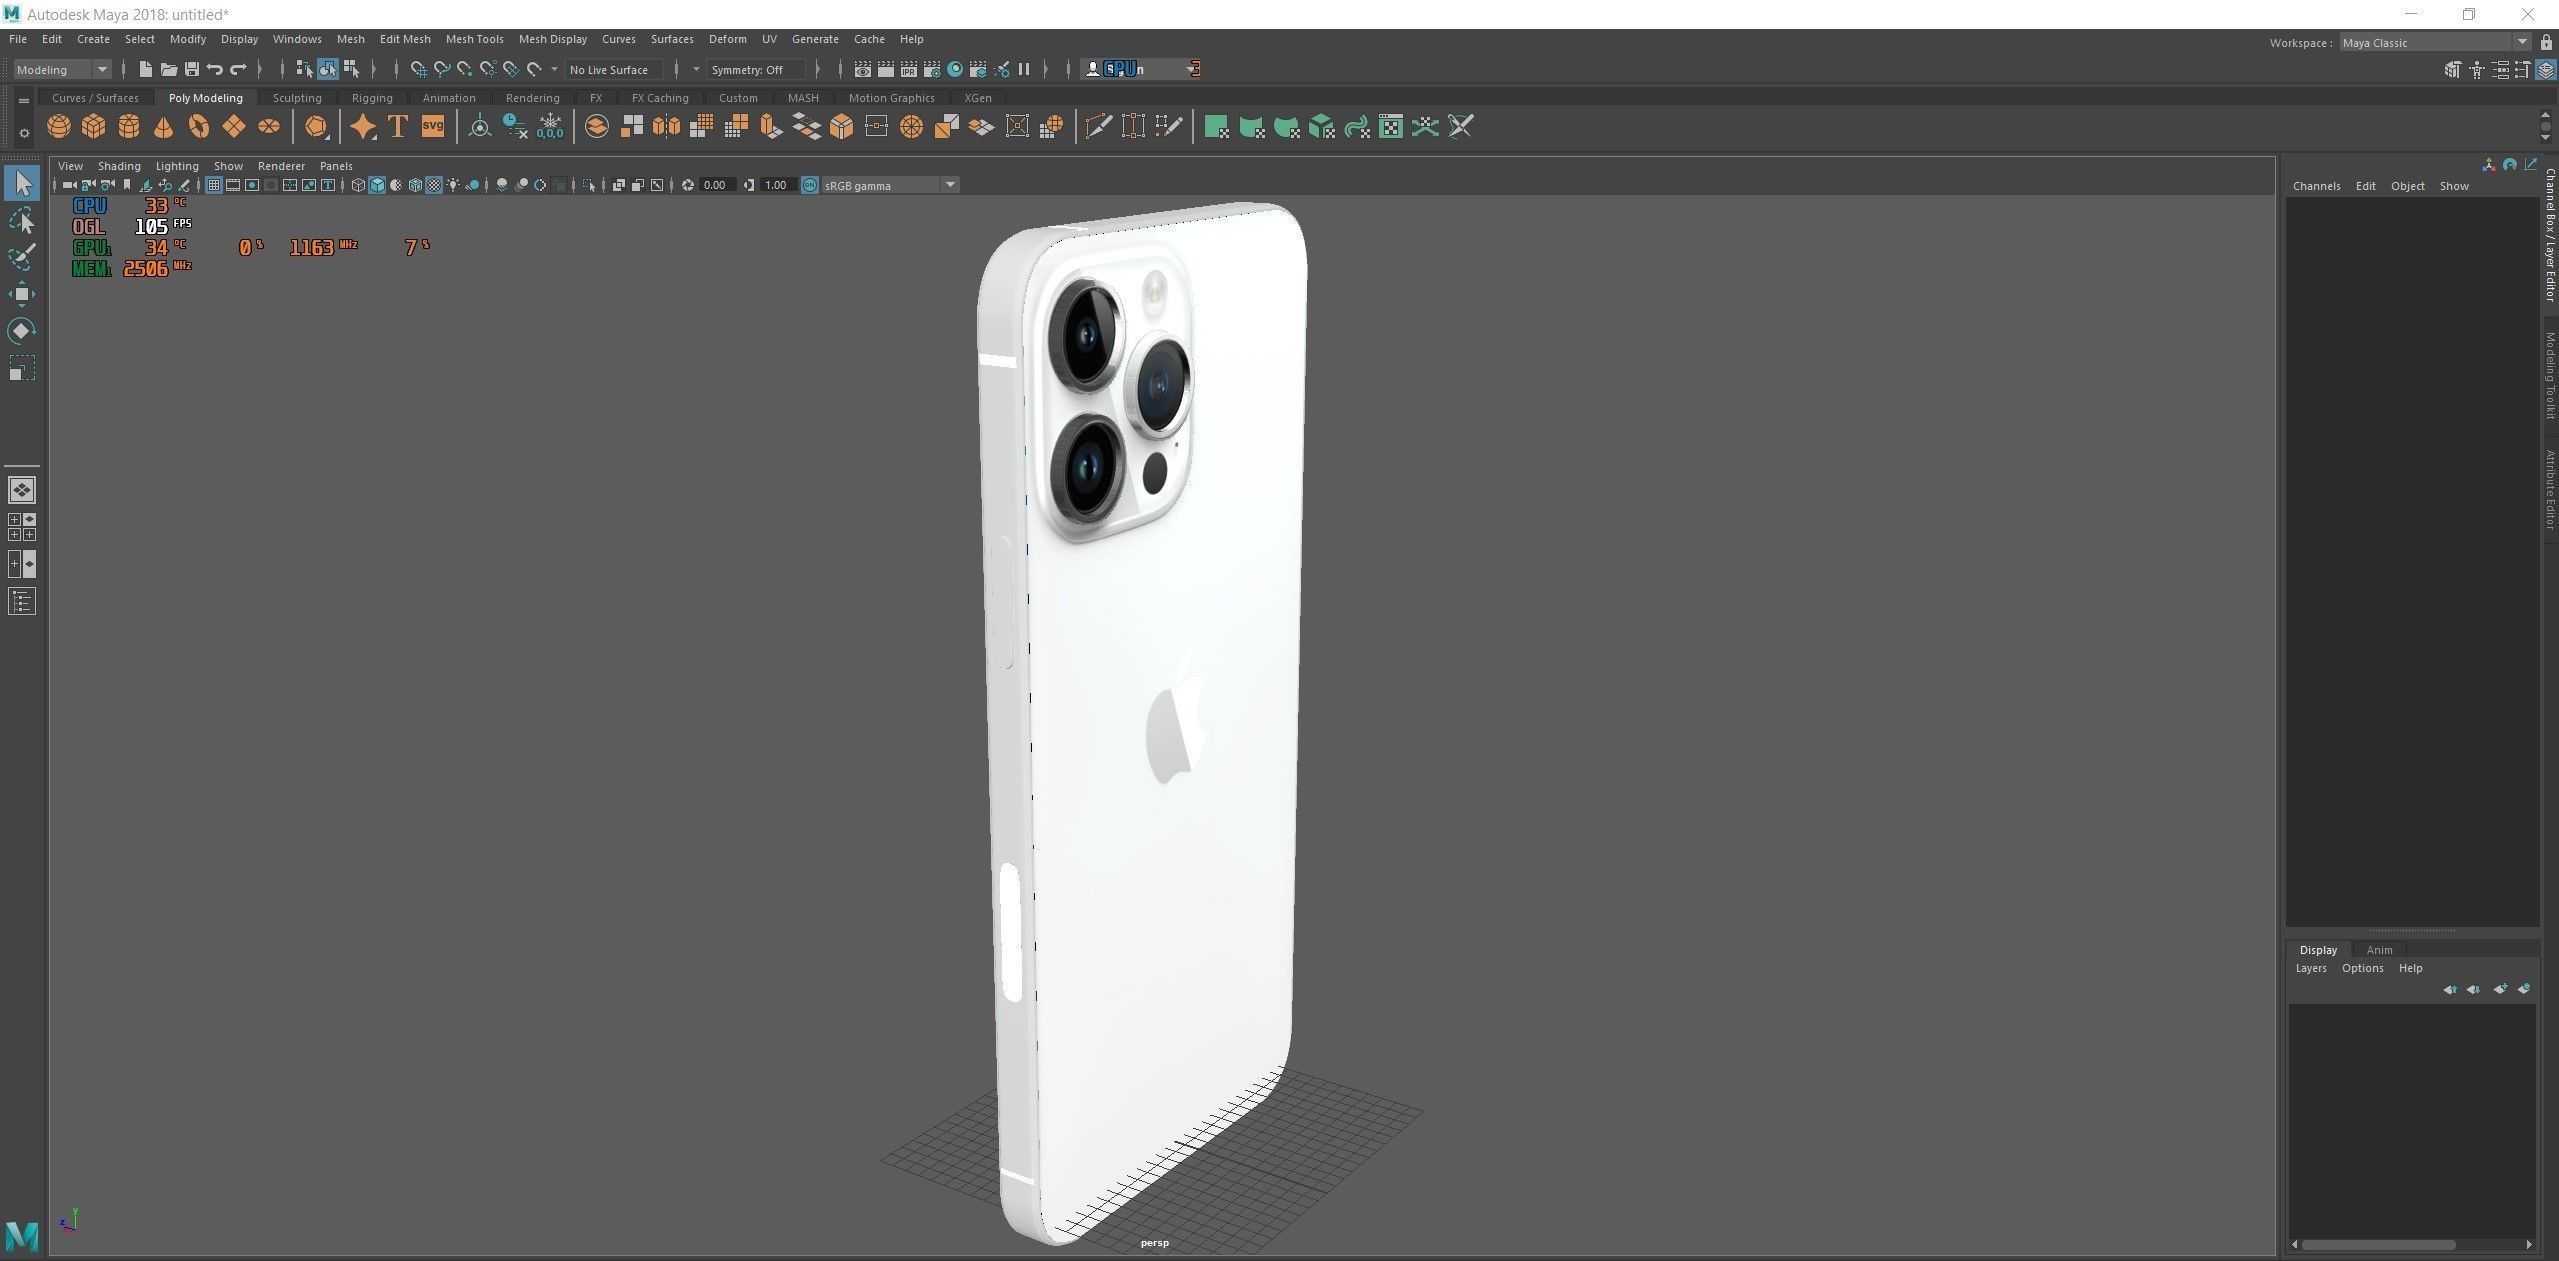2559x1261 pixels.
Task: Open the Workspace Maya Classic dropdown
Action: [x=2434, y=42]
